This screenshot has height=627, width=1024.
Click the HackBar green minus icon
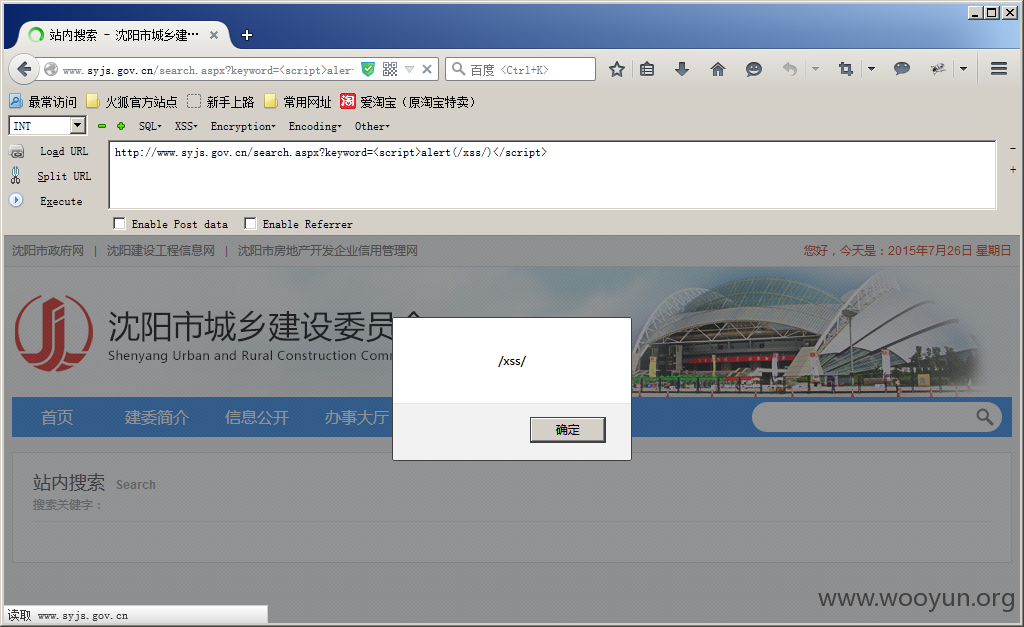(102, 126)
